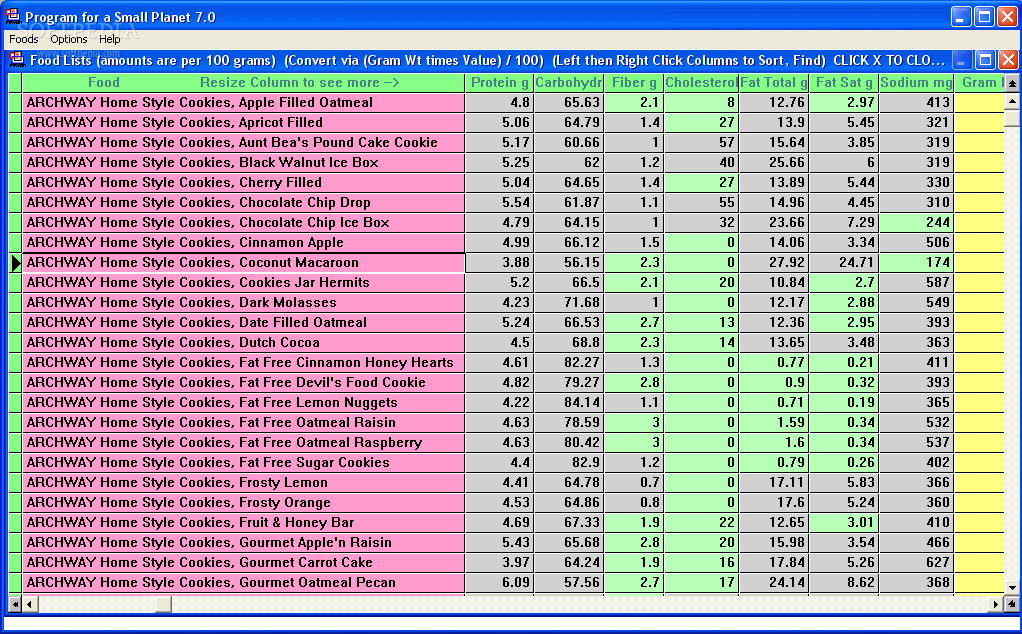
Task: Sort by the Sodium mg column header
Action: (x=916, y=83)
